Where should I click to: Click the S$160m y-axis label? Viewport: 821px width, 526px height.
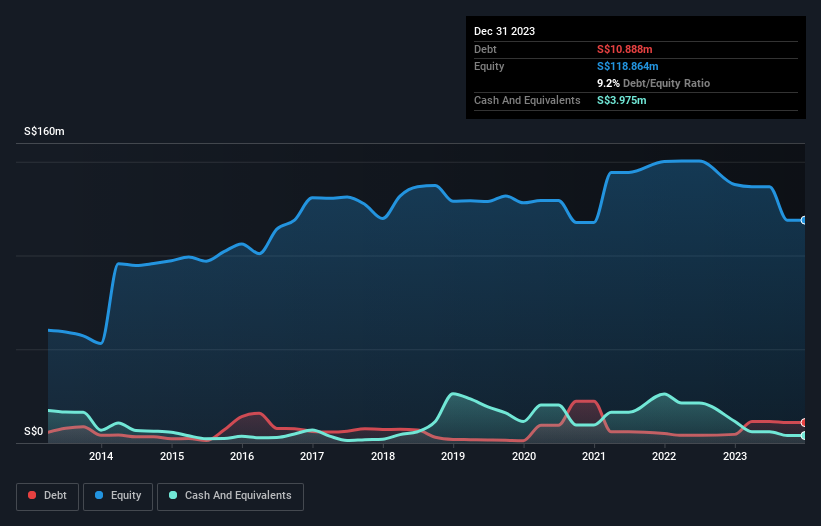pos(44,132)
